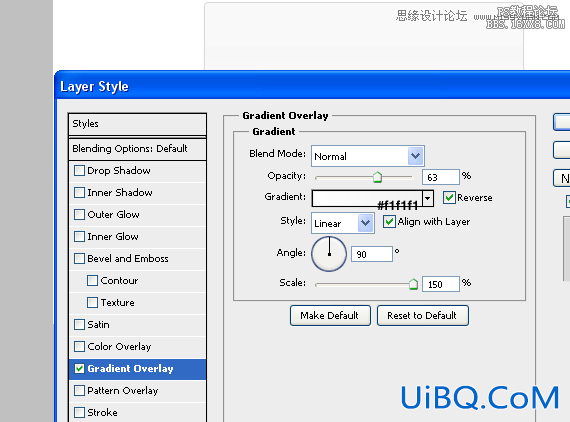Open the Blend Mode dropdown
This screenshot has height=422, width=570.
368,156
